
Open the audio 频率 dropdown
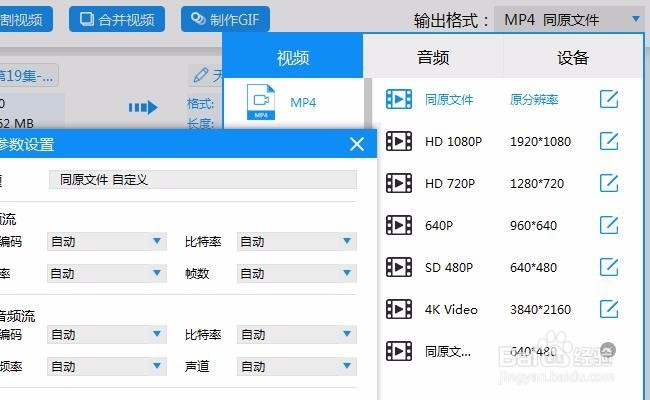tap(107, 366)
